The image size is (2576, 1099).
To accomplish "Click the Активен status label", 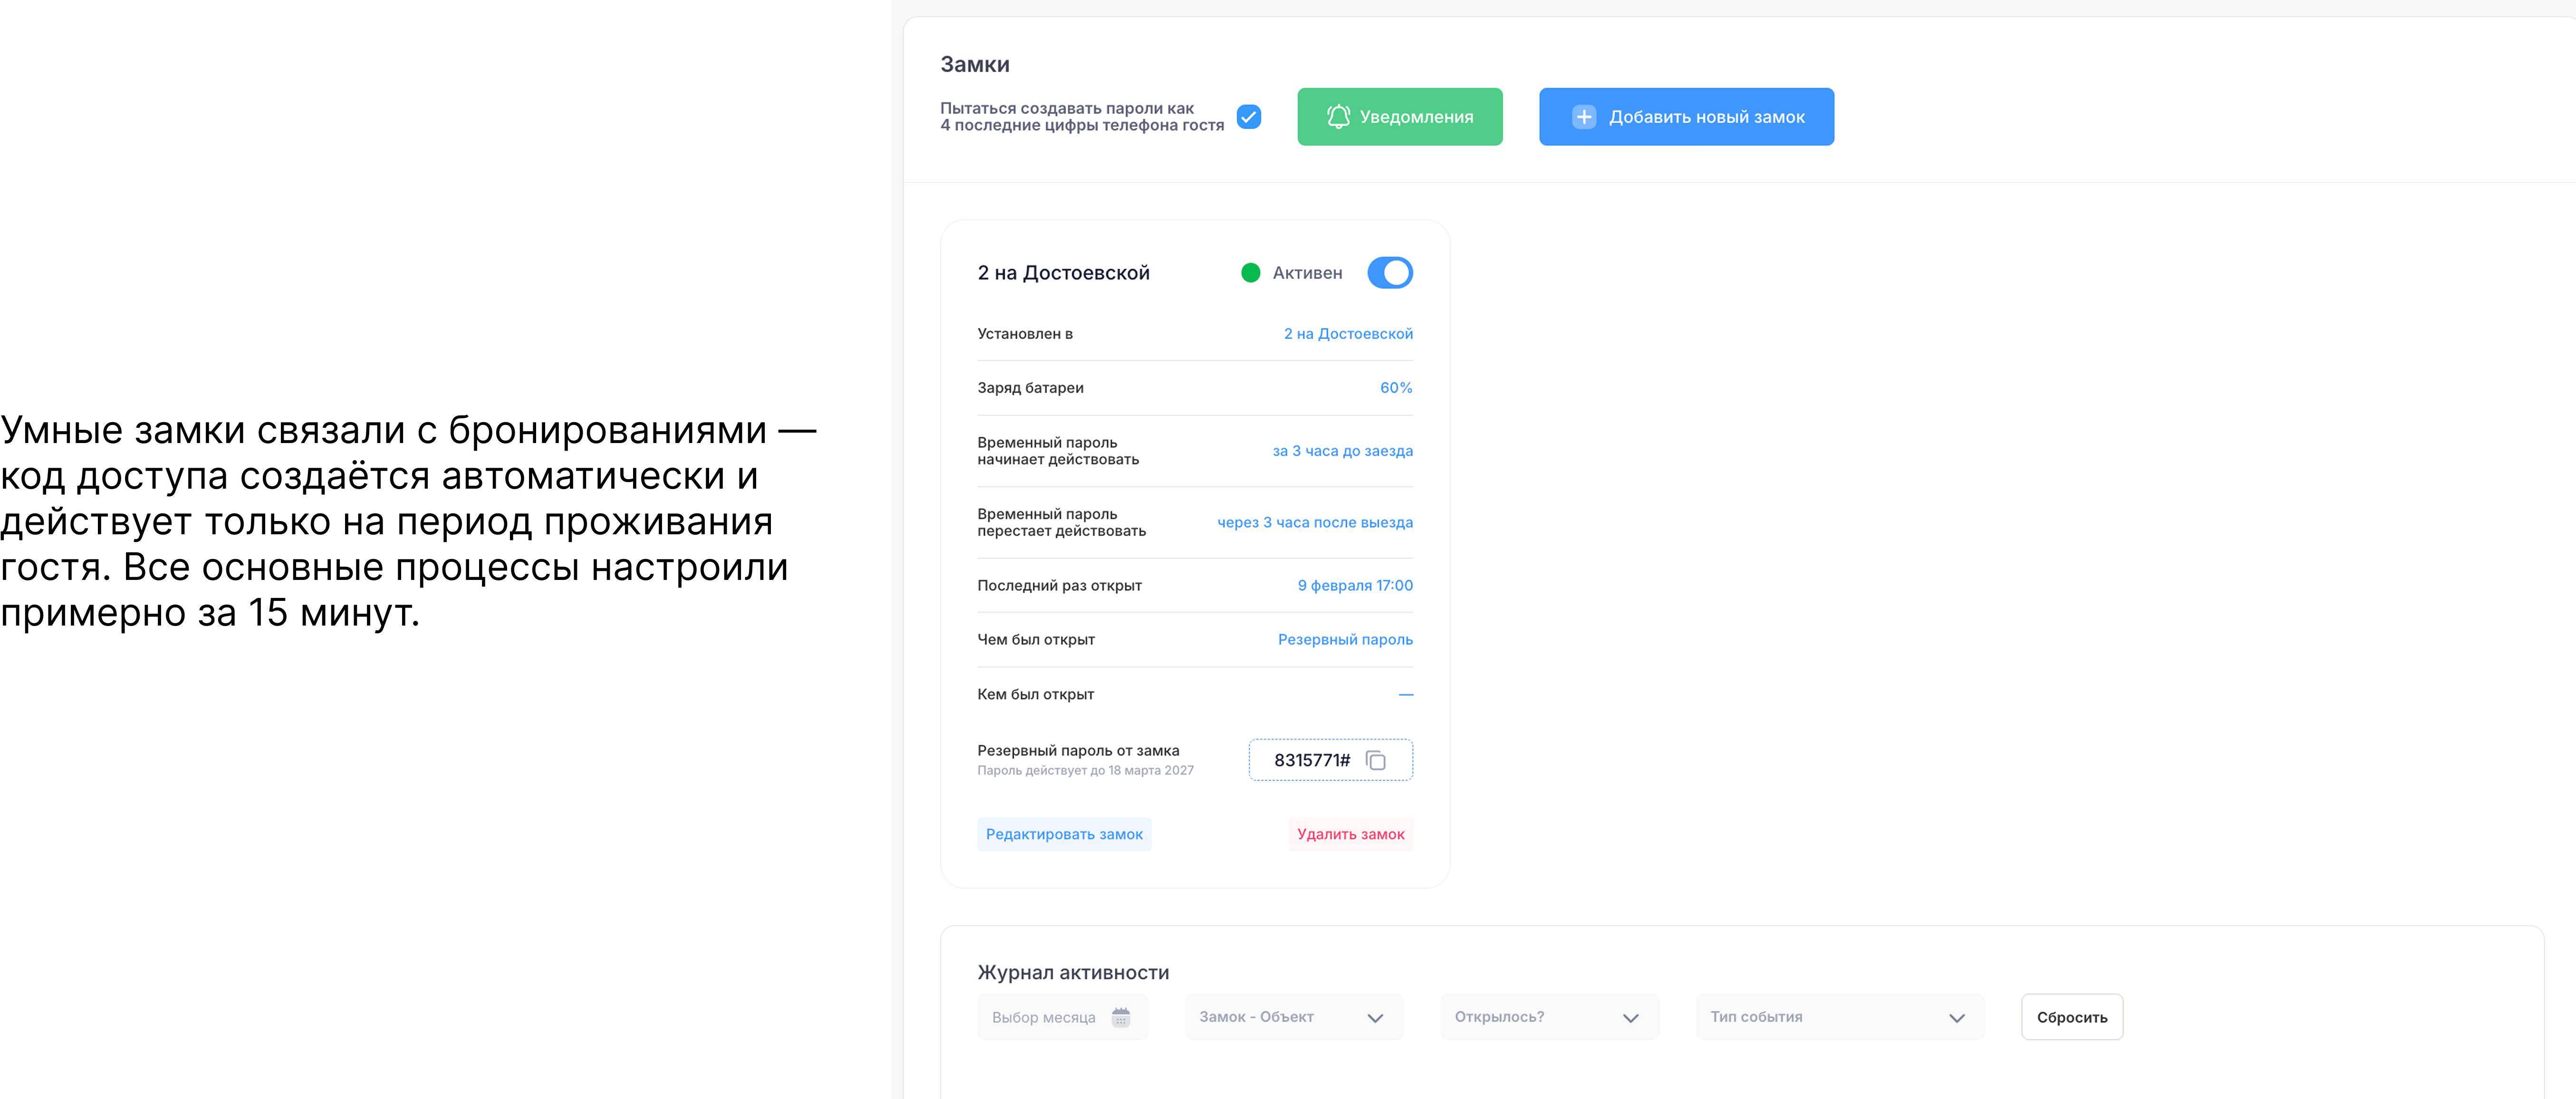I will click(1307, 273).
